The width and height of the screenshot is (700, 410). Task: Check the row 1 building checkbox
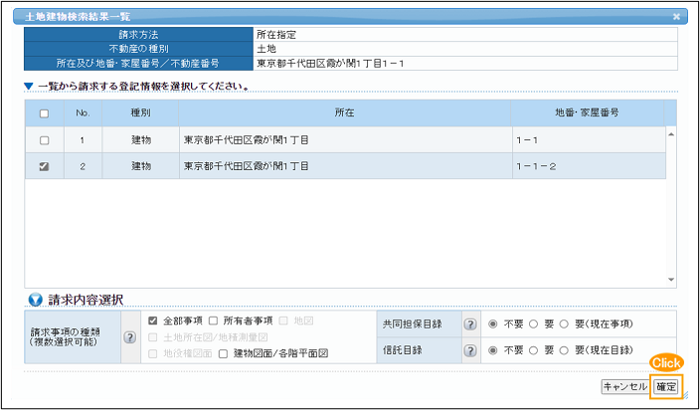pyautogui.click(x=44, y=141)
